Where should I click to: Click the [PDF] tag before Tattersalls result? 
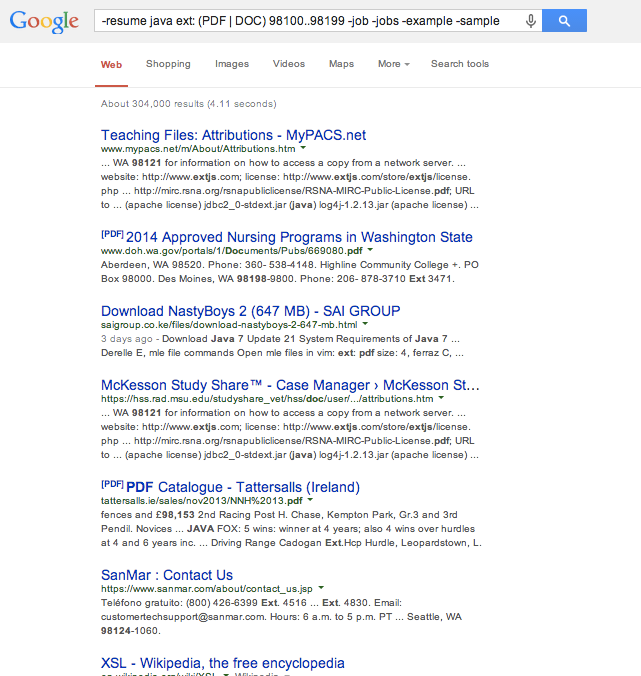tap(112, 484)
